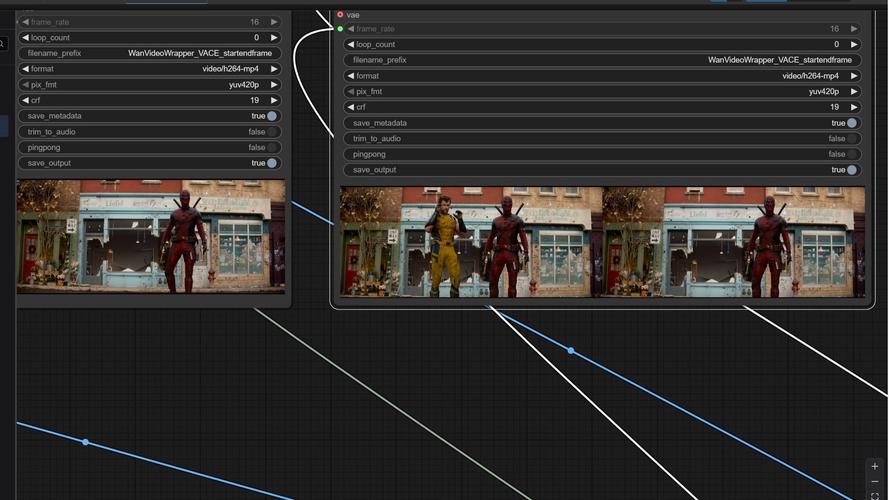Click loop_count value 0 in unselected node
Image resolution: width=889 pixels, height=500 pixels.
coord(256,37)
